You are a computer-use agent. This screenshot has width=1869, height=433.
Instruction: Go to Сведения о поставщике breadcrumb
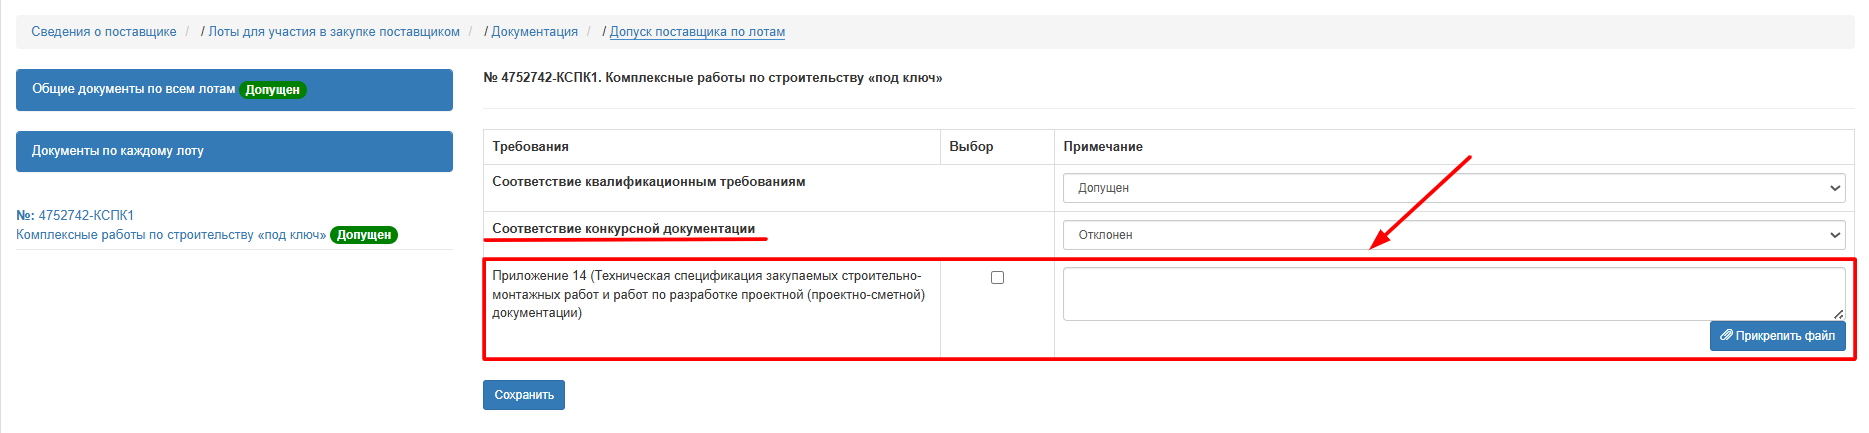pos(103,32)
